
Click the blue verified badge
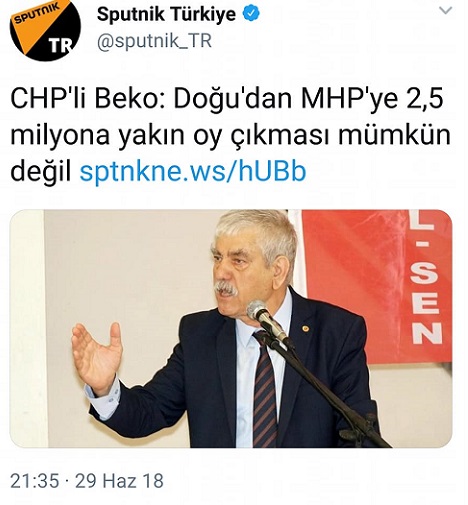(251, 14)
